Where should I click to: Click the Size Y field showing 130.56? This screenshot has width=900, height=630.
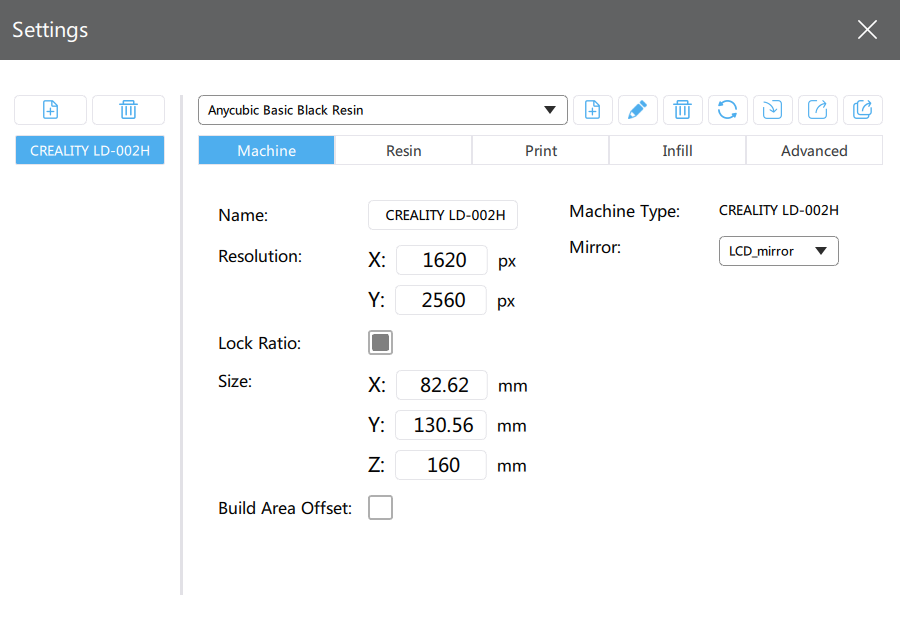441,425
